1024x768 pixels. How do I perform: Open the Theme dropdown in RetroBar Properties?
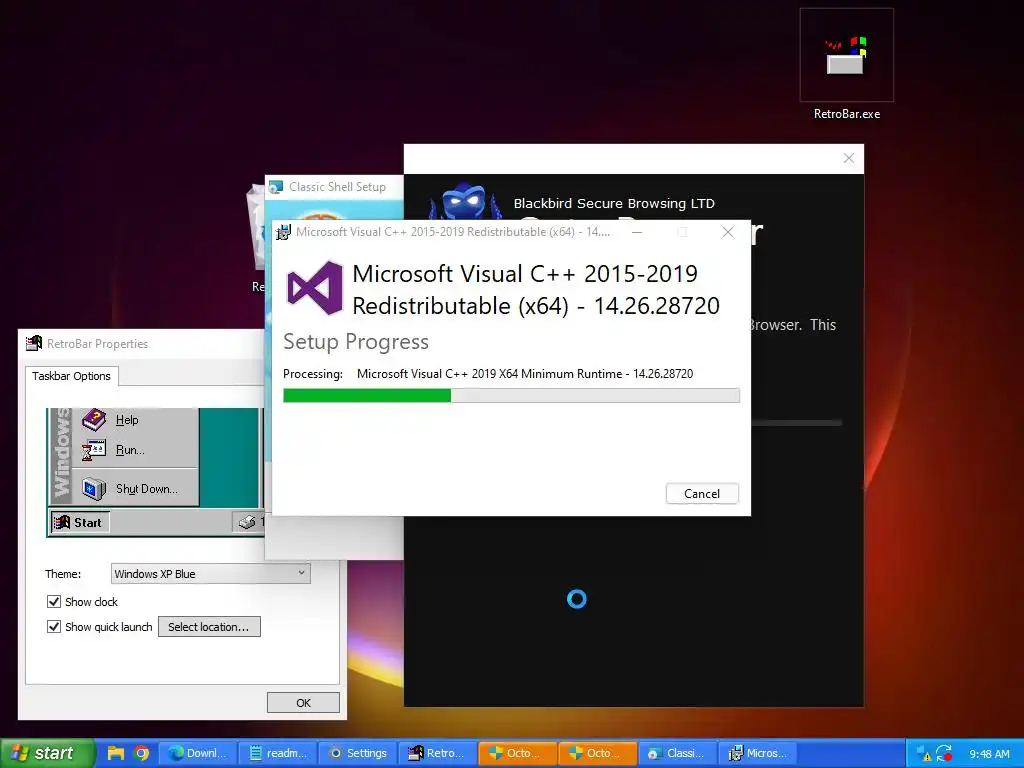(210, 573)
